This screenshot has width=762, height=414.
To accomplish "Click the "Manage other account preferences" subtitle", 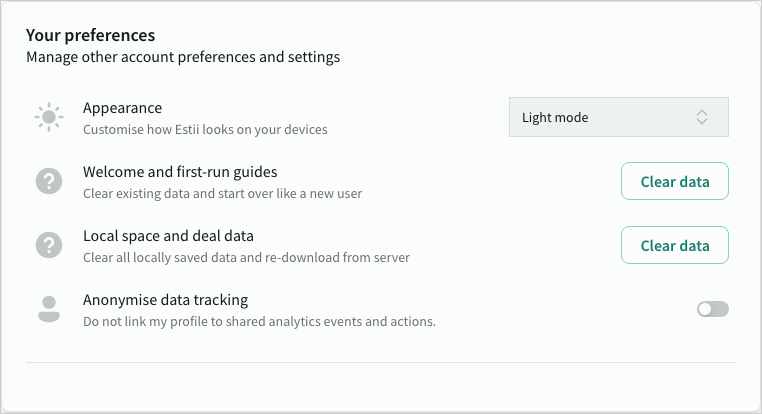I will click(183, 57).
